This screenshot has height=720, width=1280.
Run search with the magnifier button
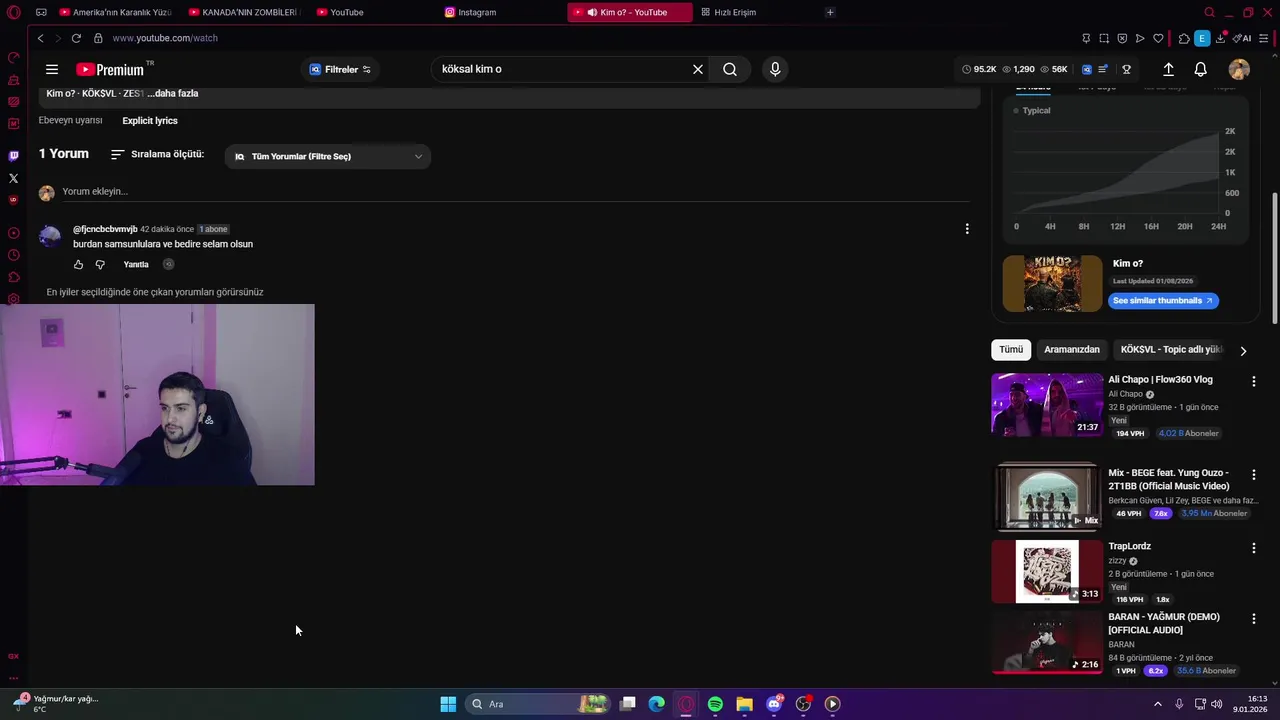click(730, 69)
